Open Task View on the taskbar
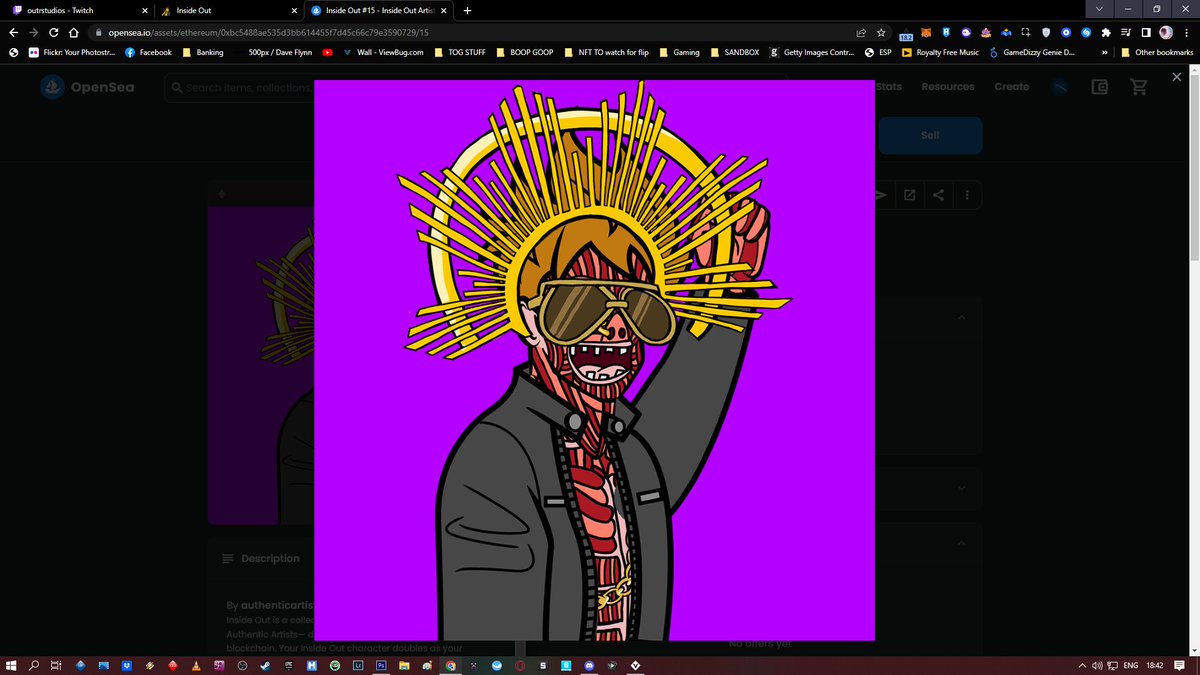 (57, 665)
